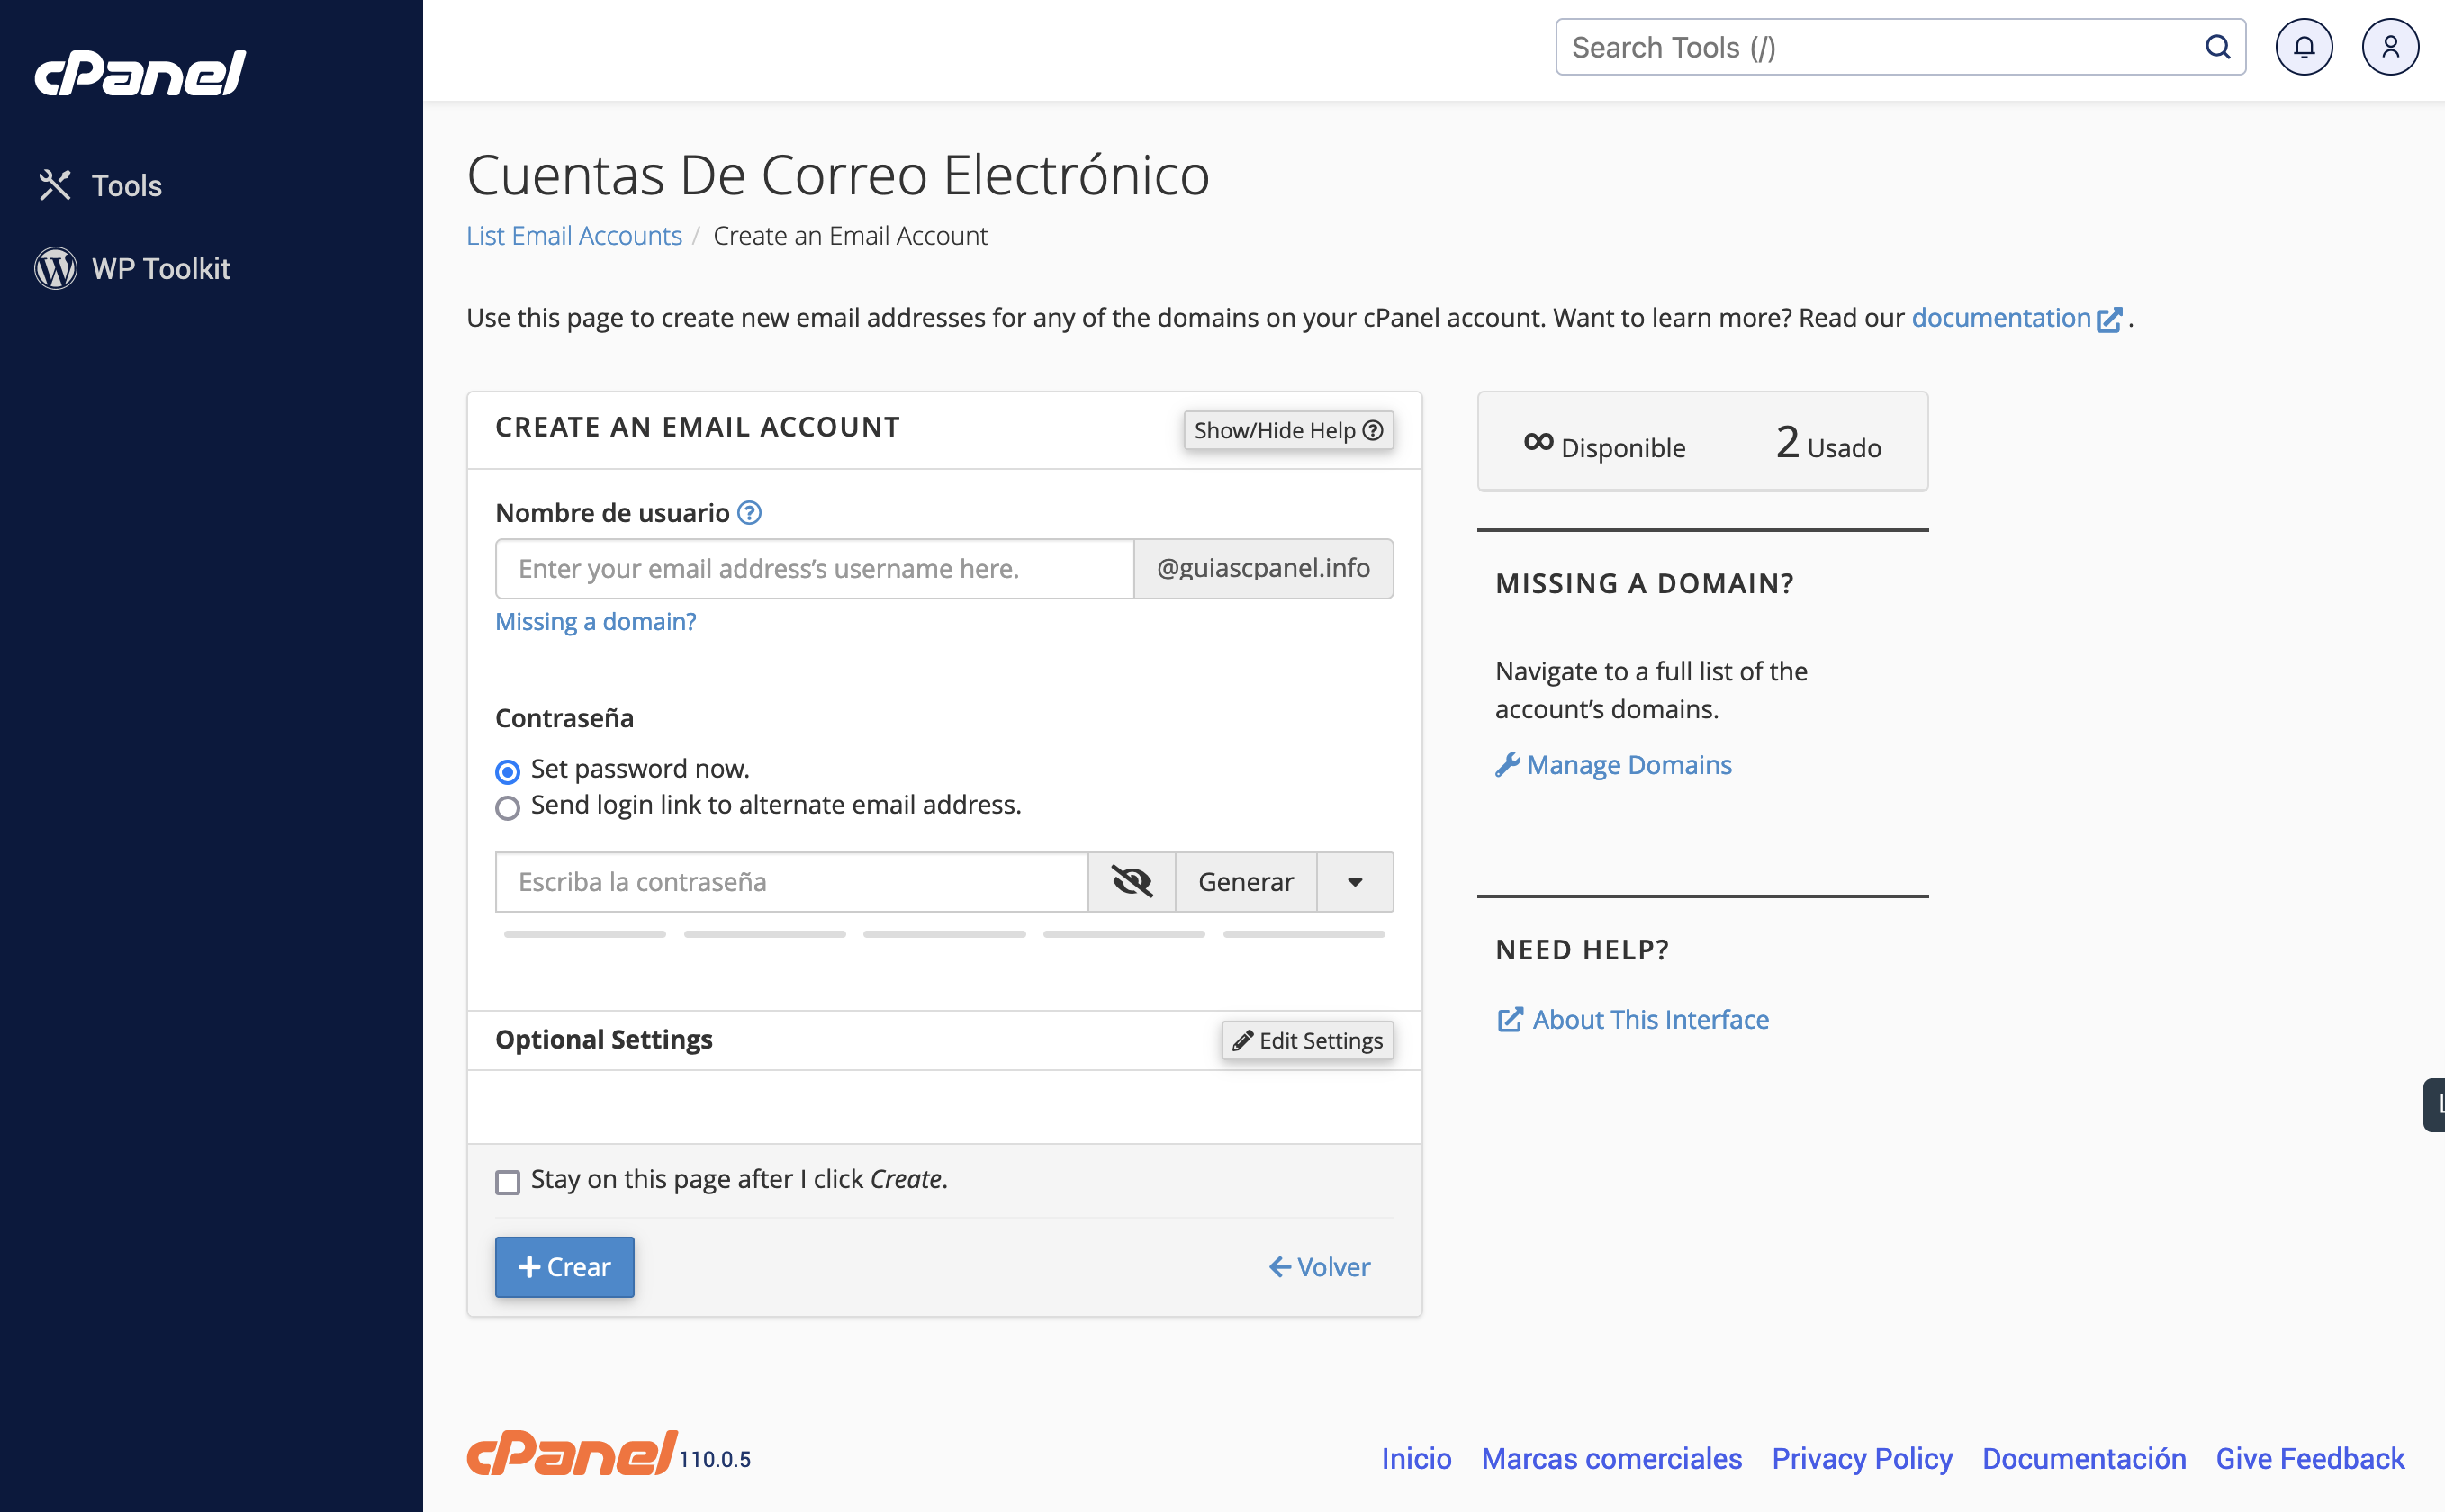Click the notifications bell icon
The image size is (2445, 1512).
click(x=2303, y=47)
